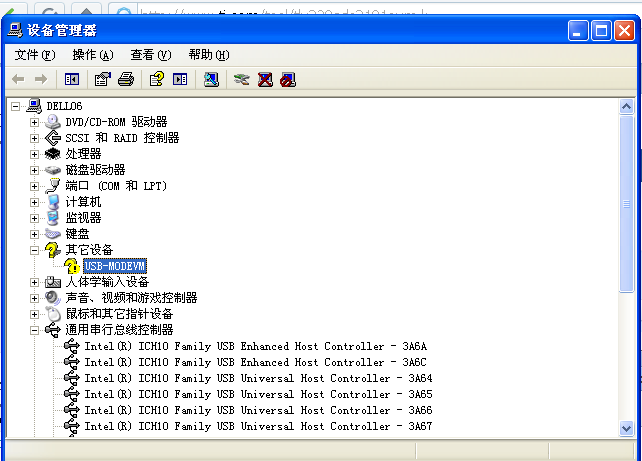Minimize the 设备管理器 window

click(578, 30)
